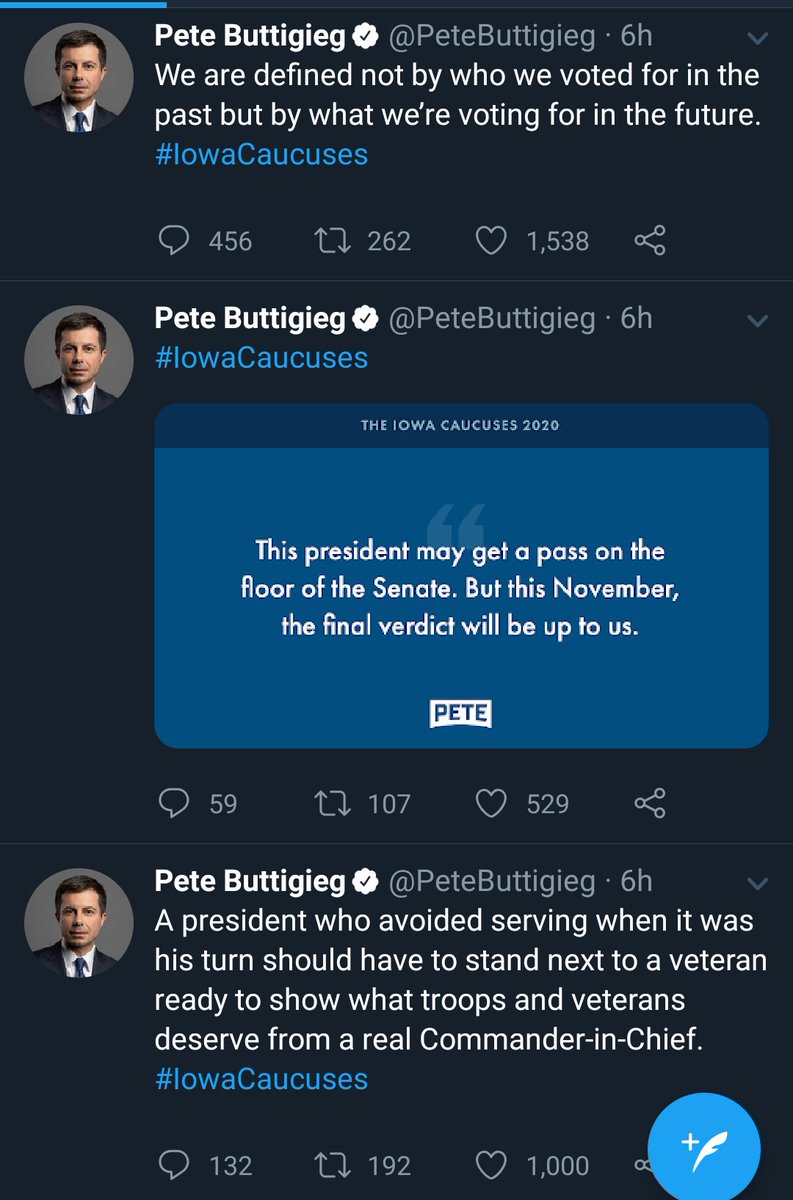Reply to the 'We are defined' tweet
This screenshot has height=1200, width=793.
[x=175, y=241]
